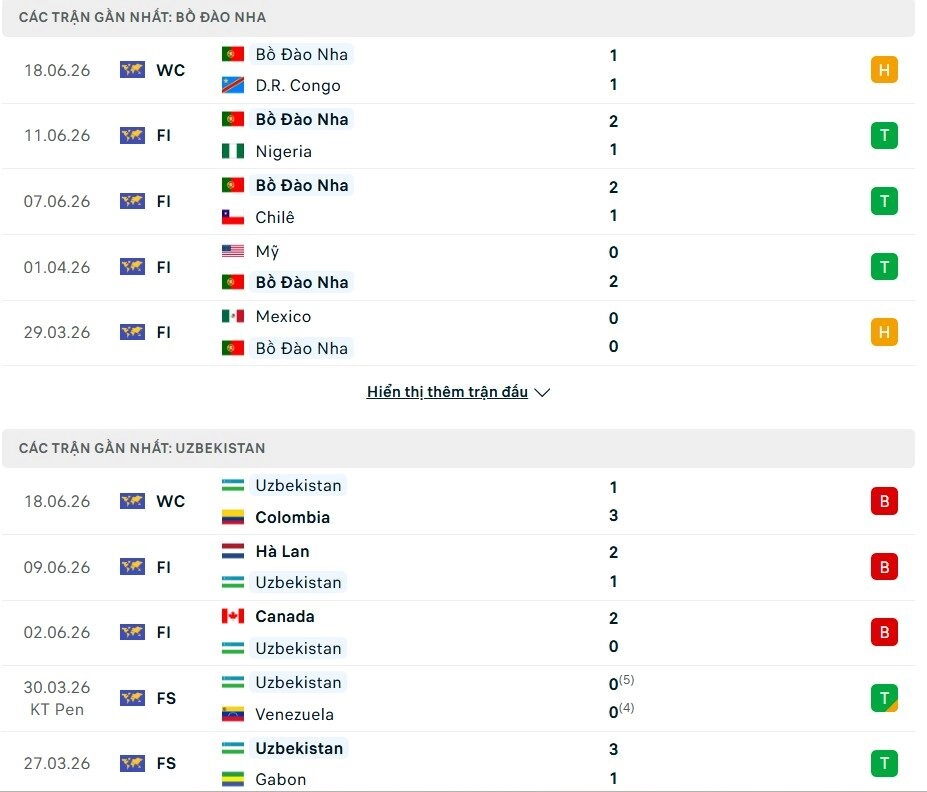Open the Uzbekistan vs Gabon match row
Image resolution: width=927 pixels, height=792 pixels.
pyautogui.click(x=459, y=762)
